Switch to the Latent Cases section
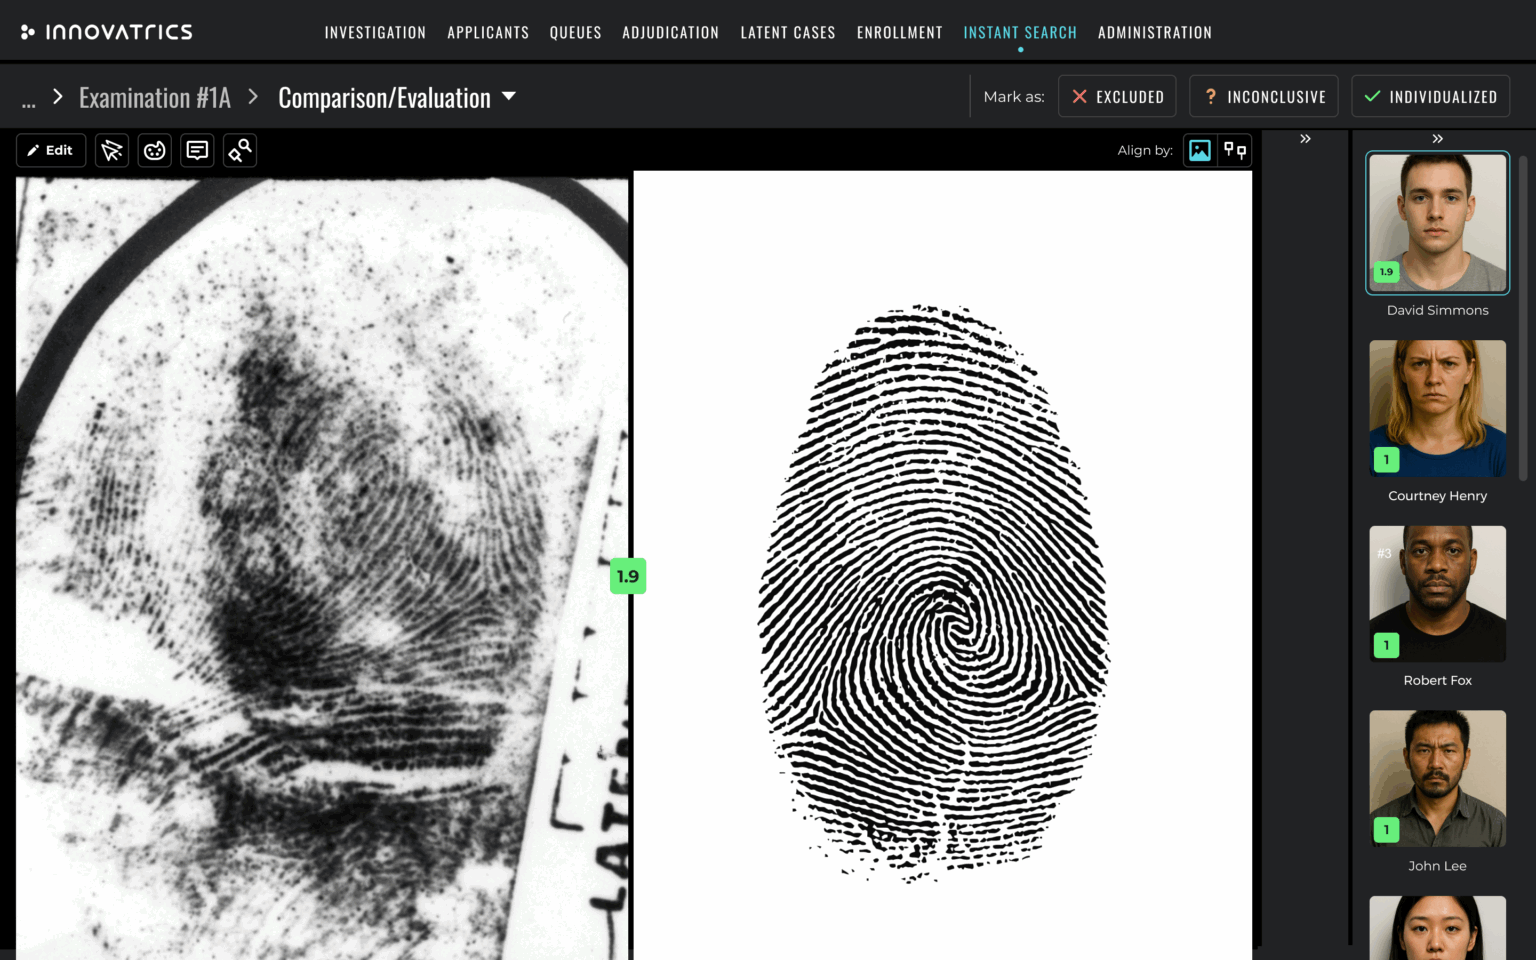The height and width of the screenshot is (960, 1536). pos(787,32)
